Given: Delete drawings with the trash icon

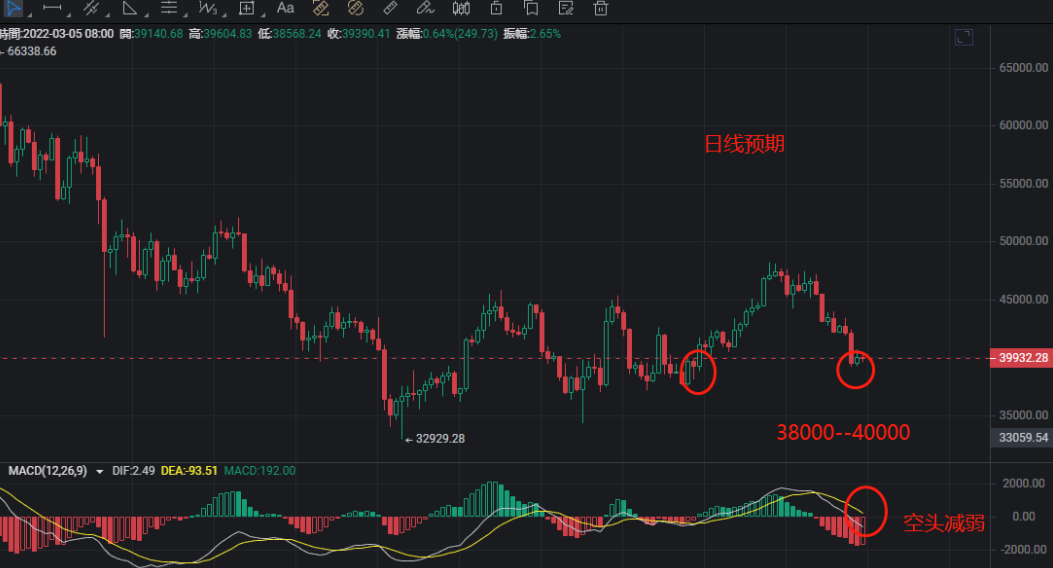Looking at the screenshot, I should click(600, 8).
